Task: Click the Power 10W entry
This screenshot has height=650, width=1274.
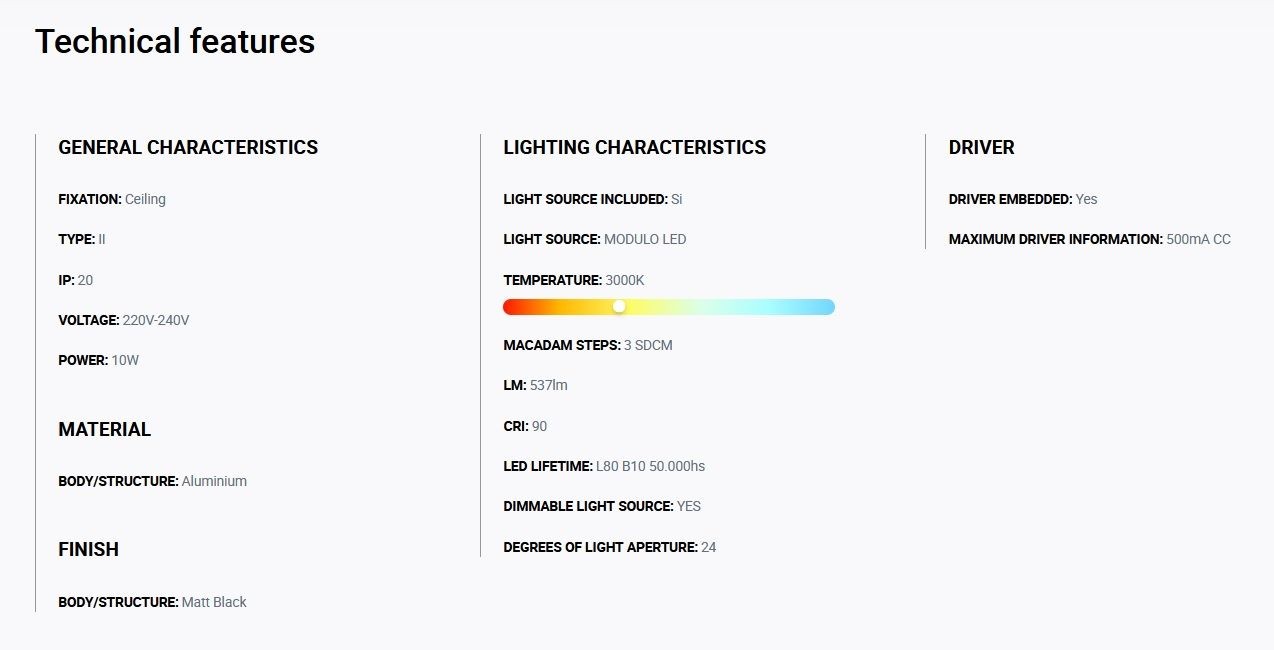Action: point(99,360)
